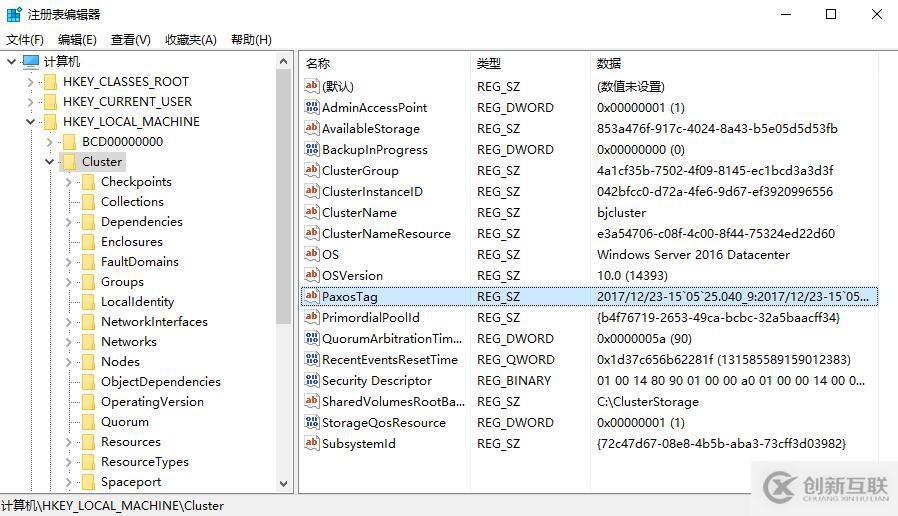Click the icon beside PrimordialPoolId
This screenshot has height=516, width=898.
(x=312, y=317)
